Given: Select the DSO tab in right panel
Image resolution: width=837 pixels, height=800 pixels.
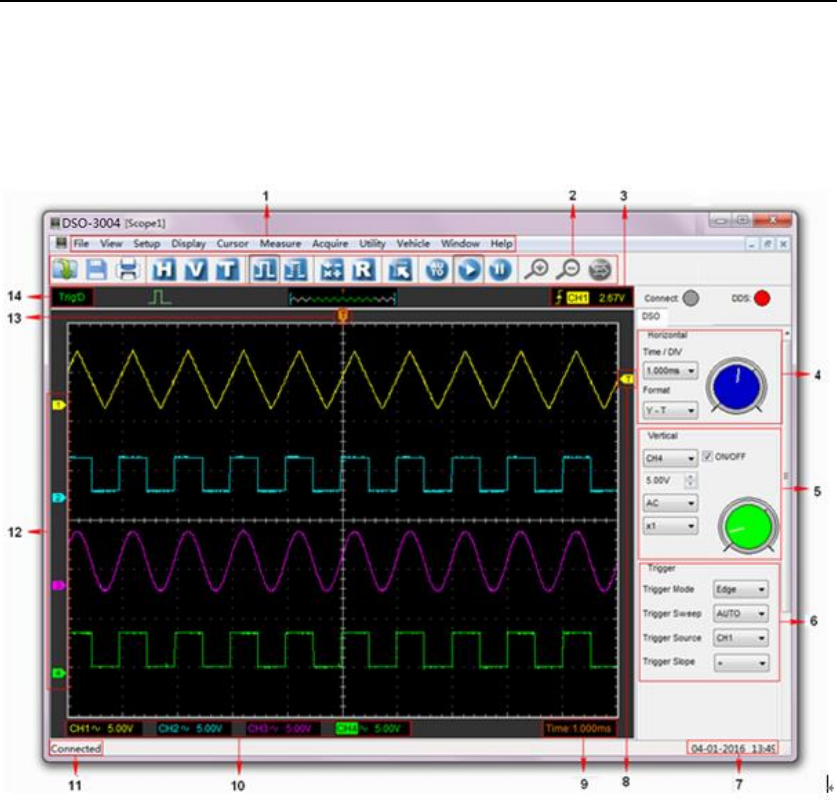Looking at the screenshot, I should [x=651, y=316].
